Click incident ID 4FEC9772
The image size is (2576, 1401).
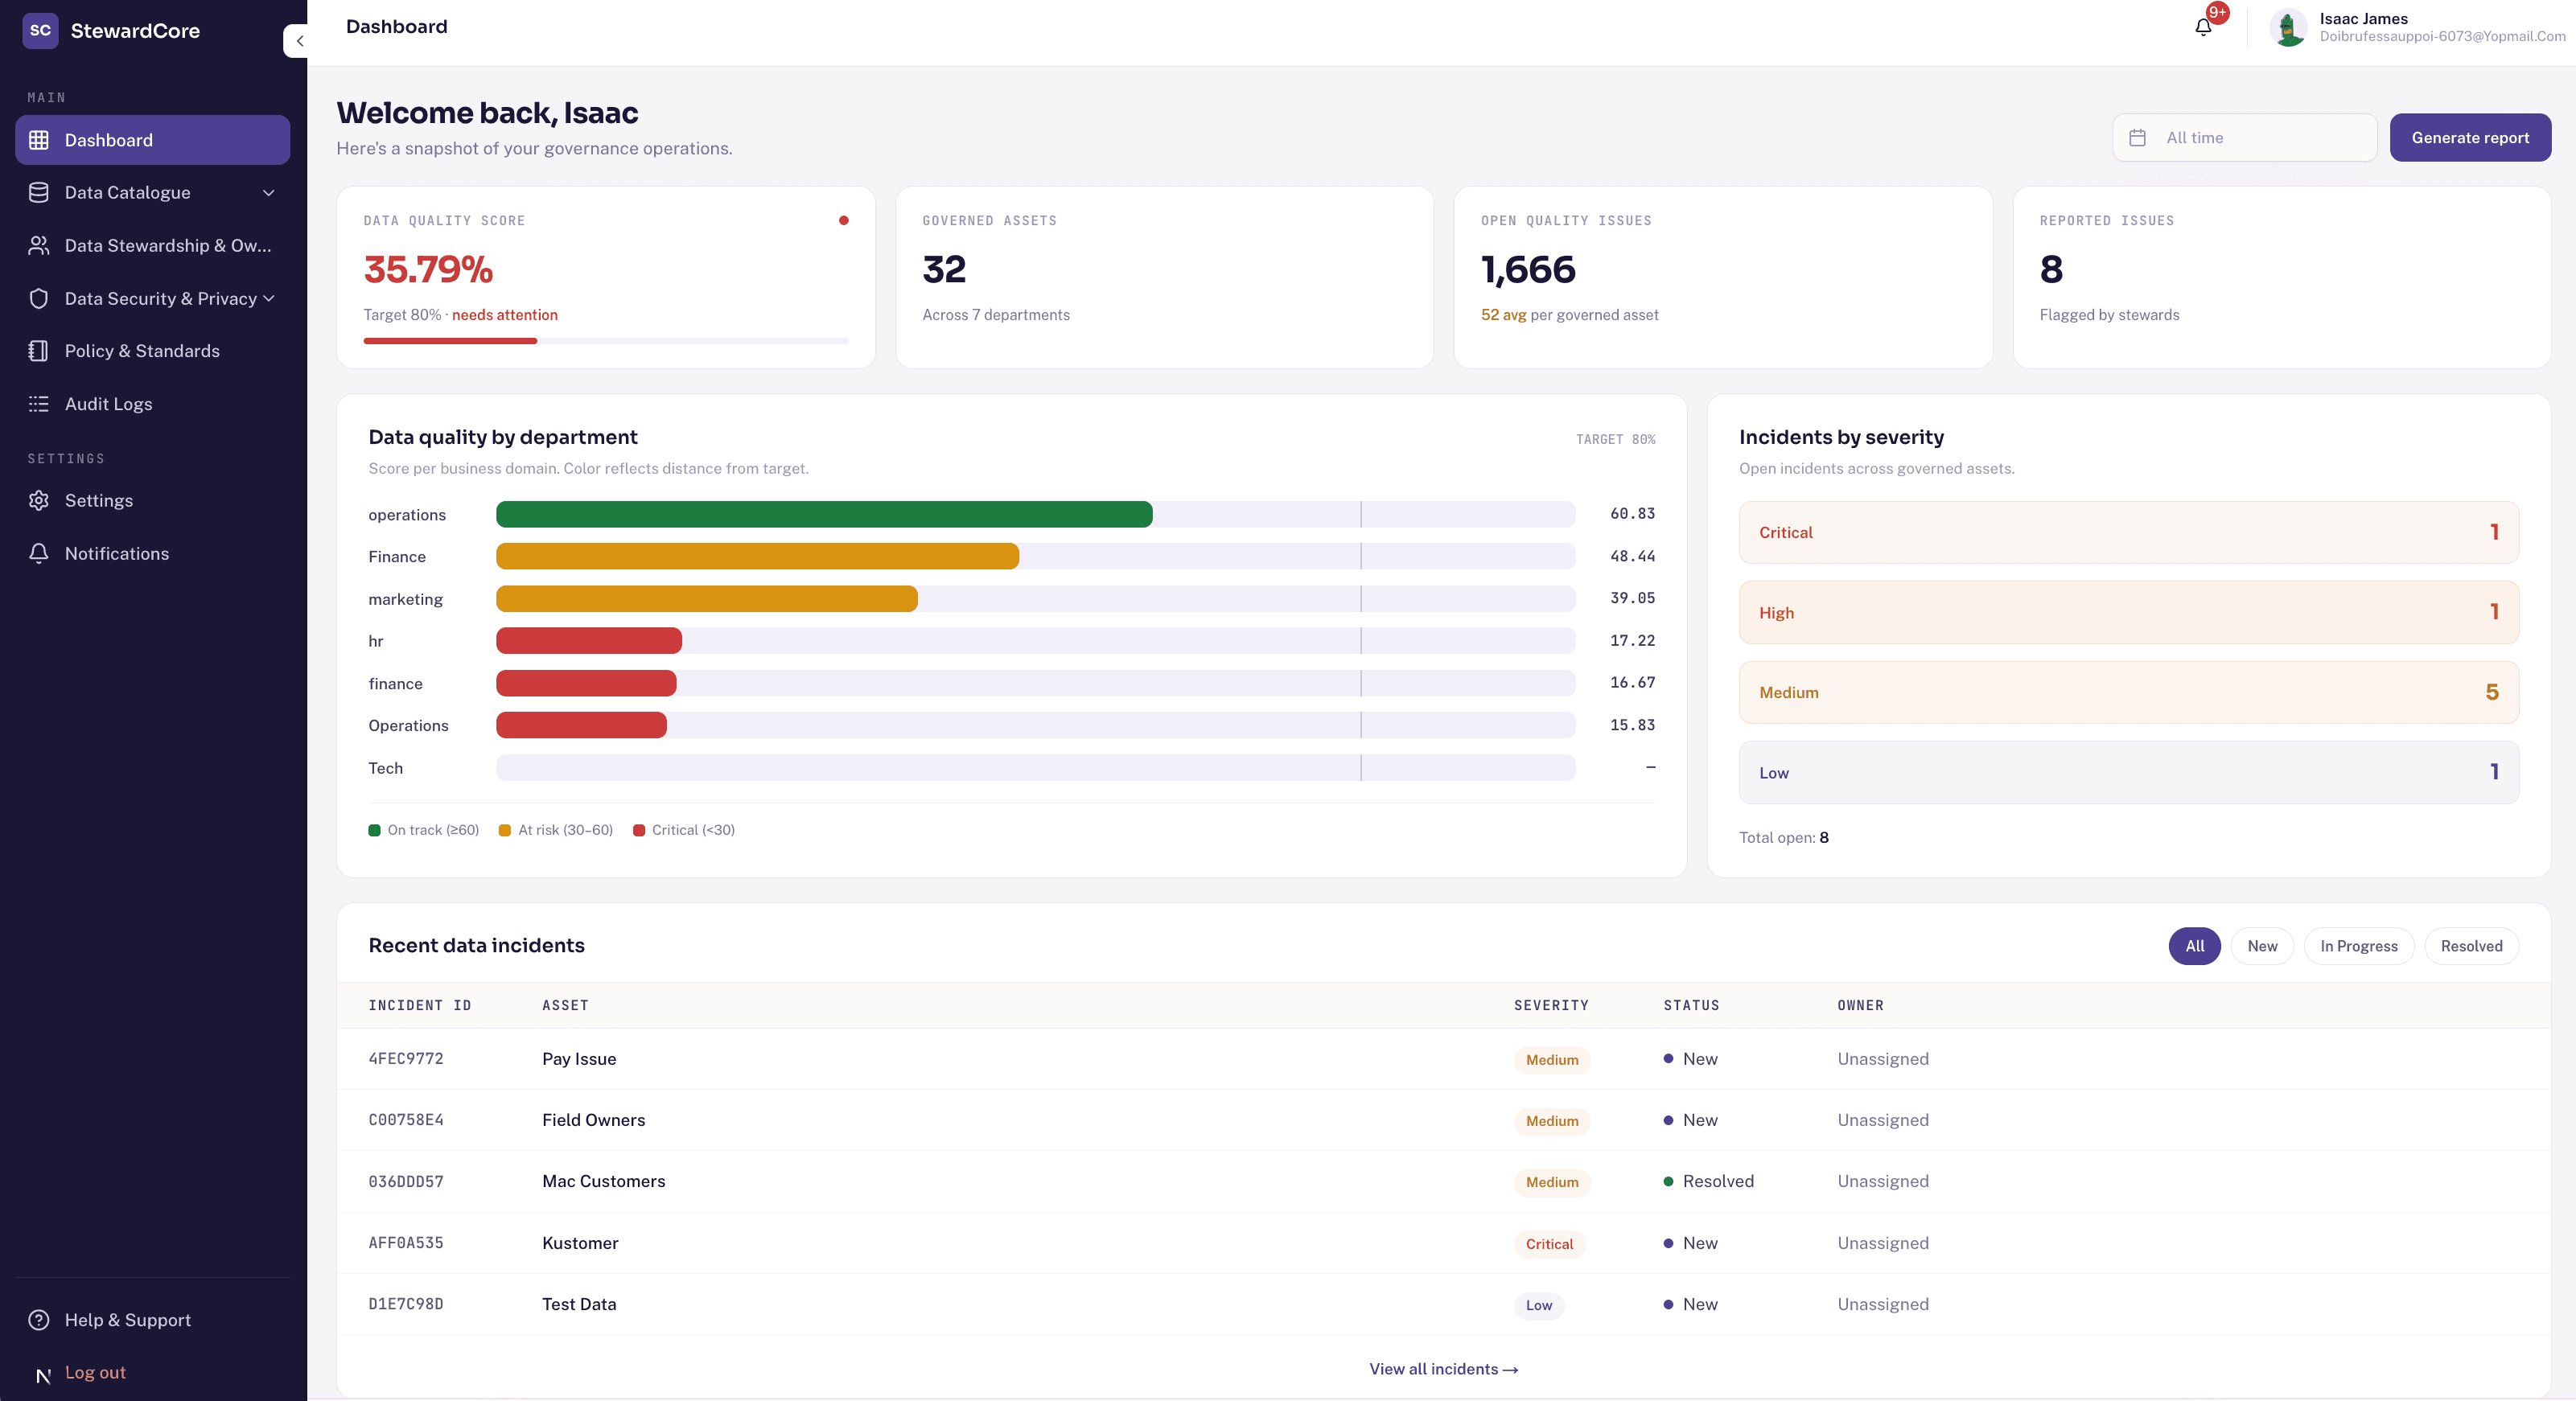point(405,1059)
